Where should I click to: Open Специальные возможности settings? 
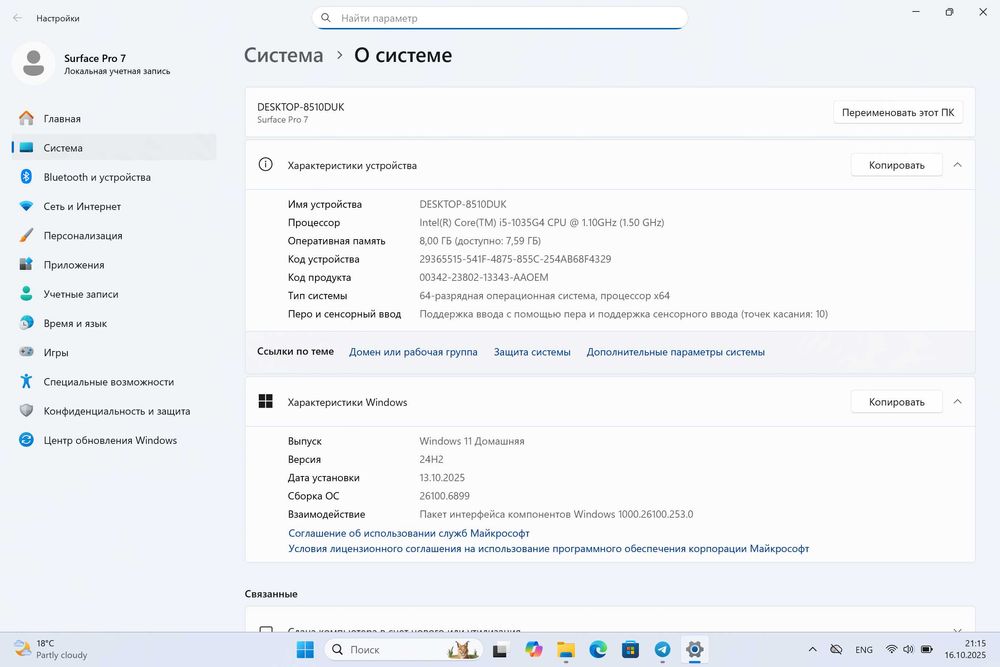coord(114,382)
